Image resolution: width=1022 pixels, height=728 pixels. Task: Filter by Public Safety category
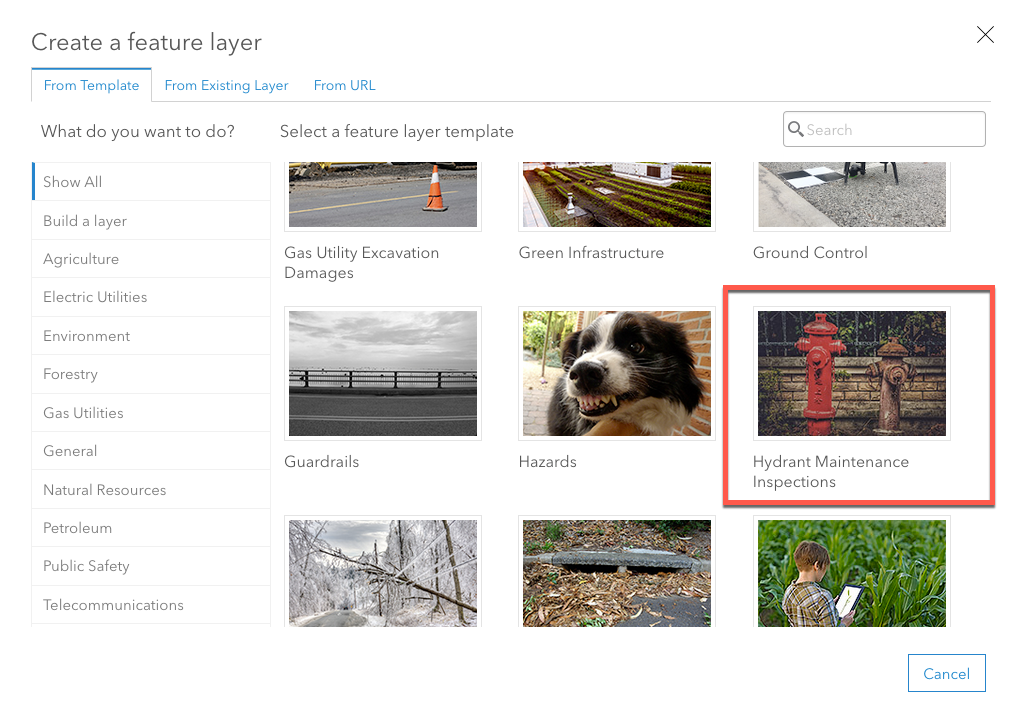pyautogui.click(x=86, y=566)
